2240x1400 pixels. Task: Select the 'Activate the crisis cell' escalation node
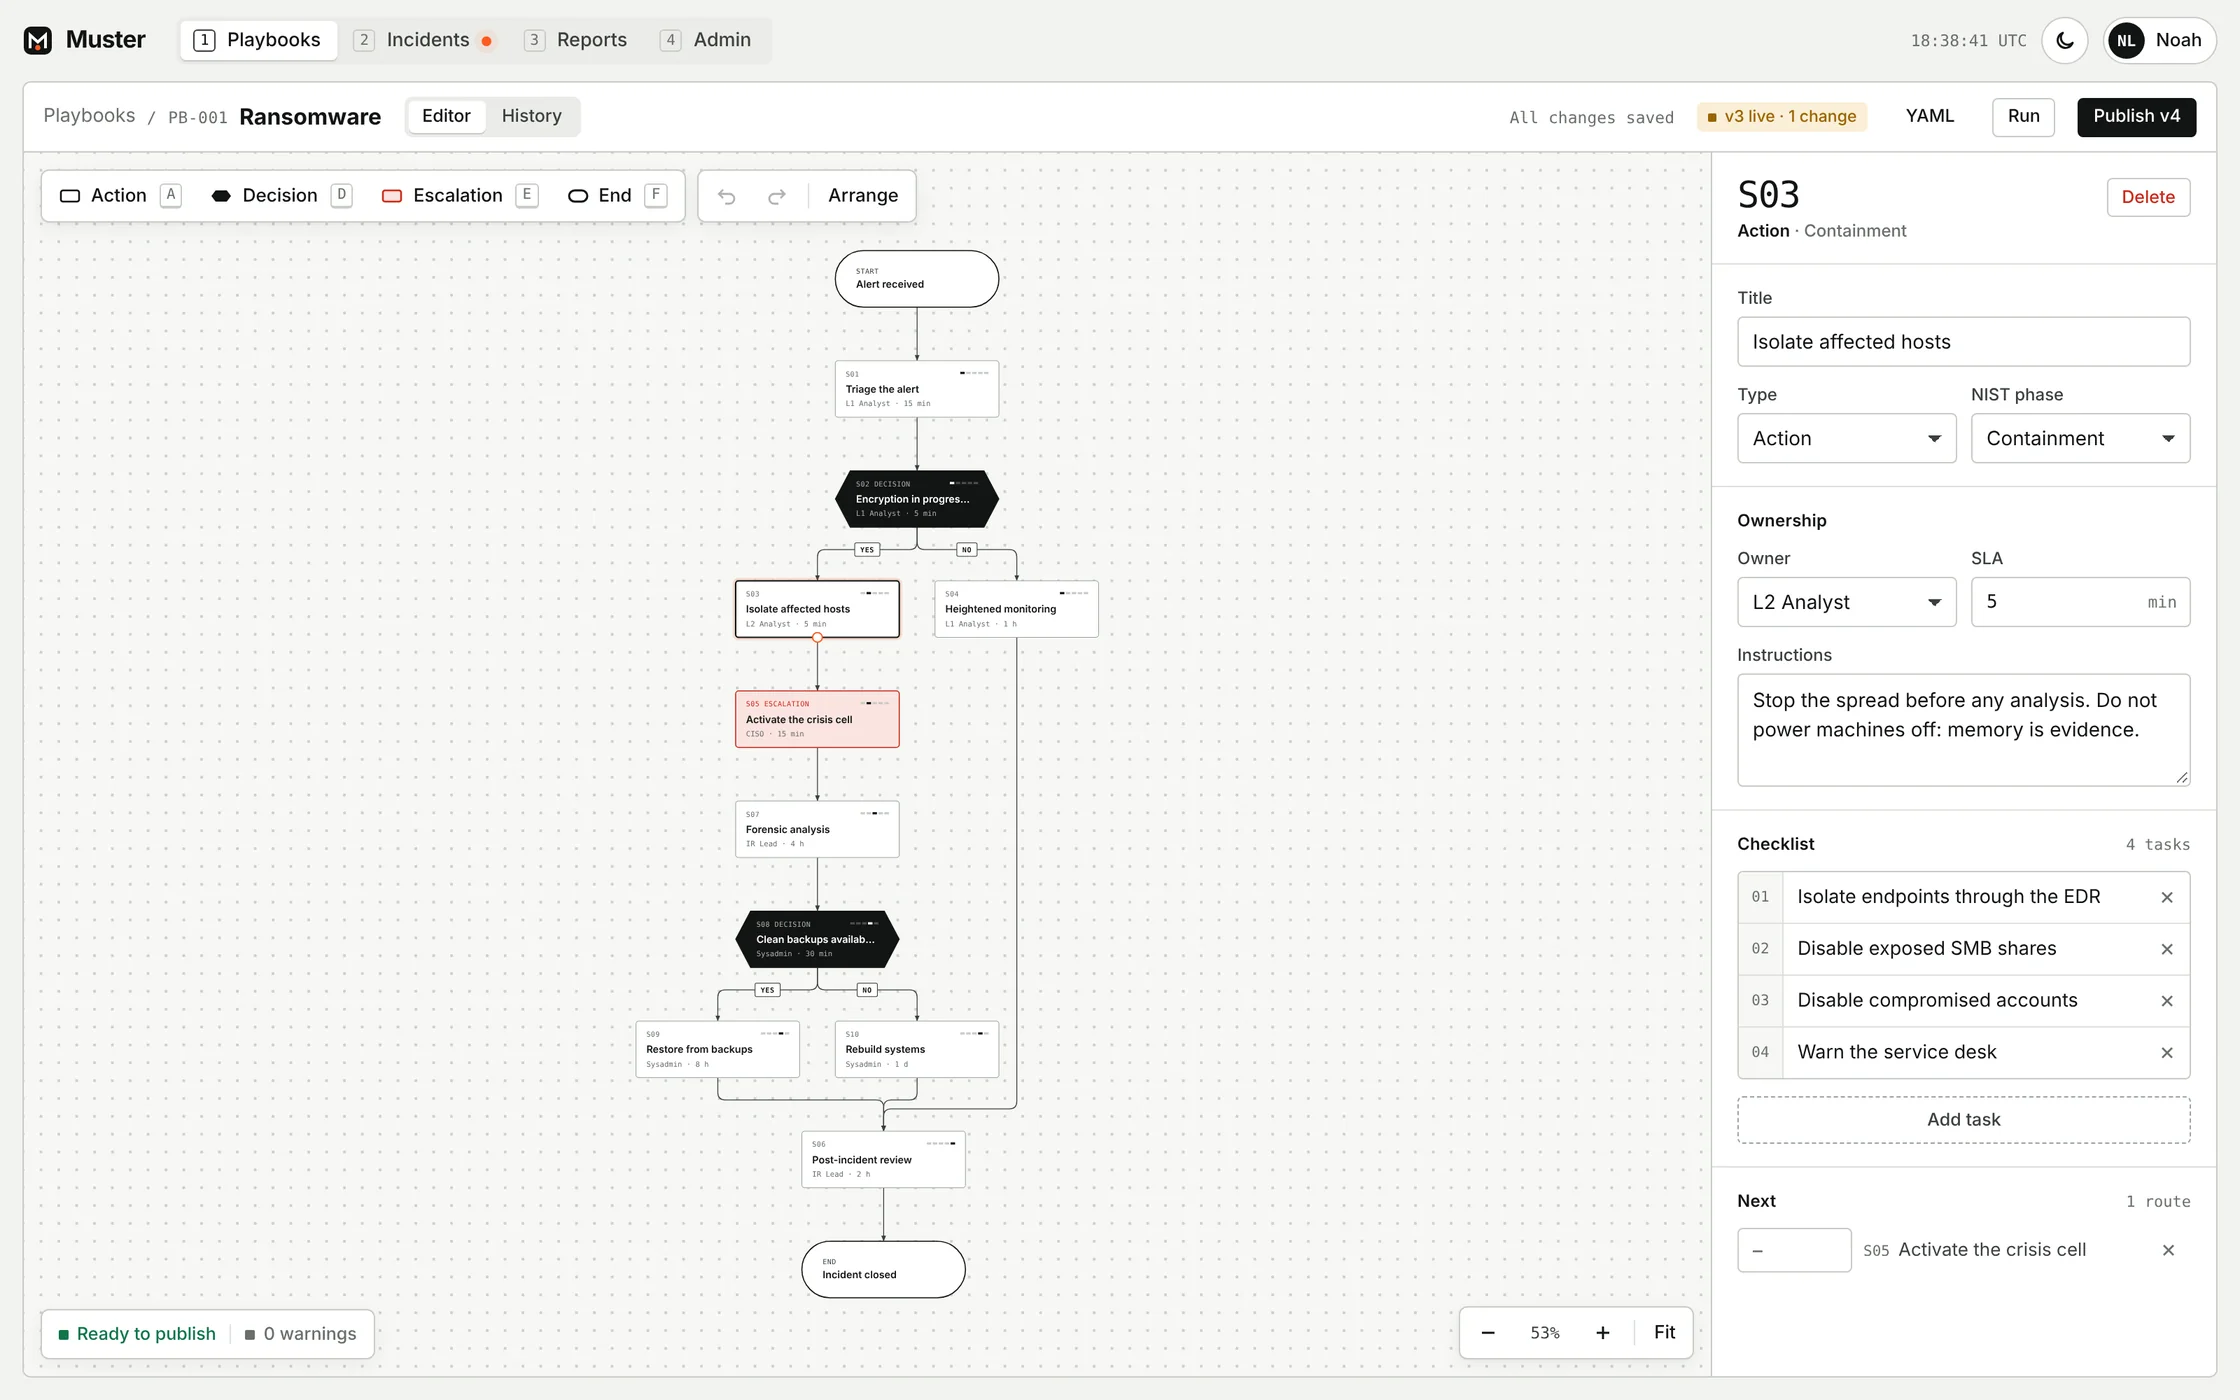pos(817,719)
